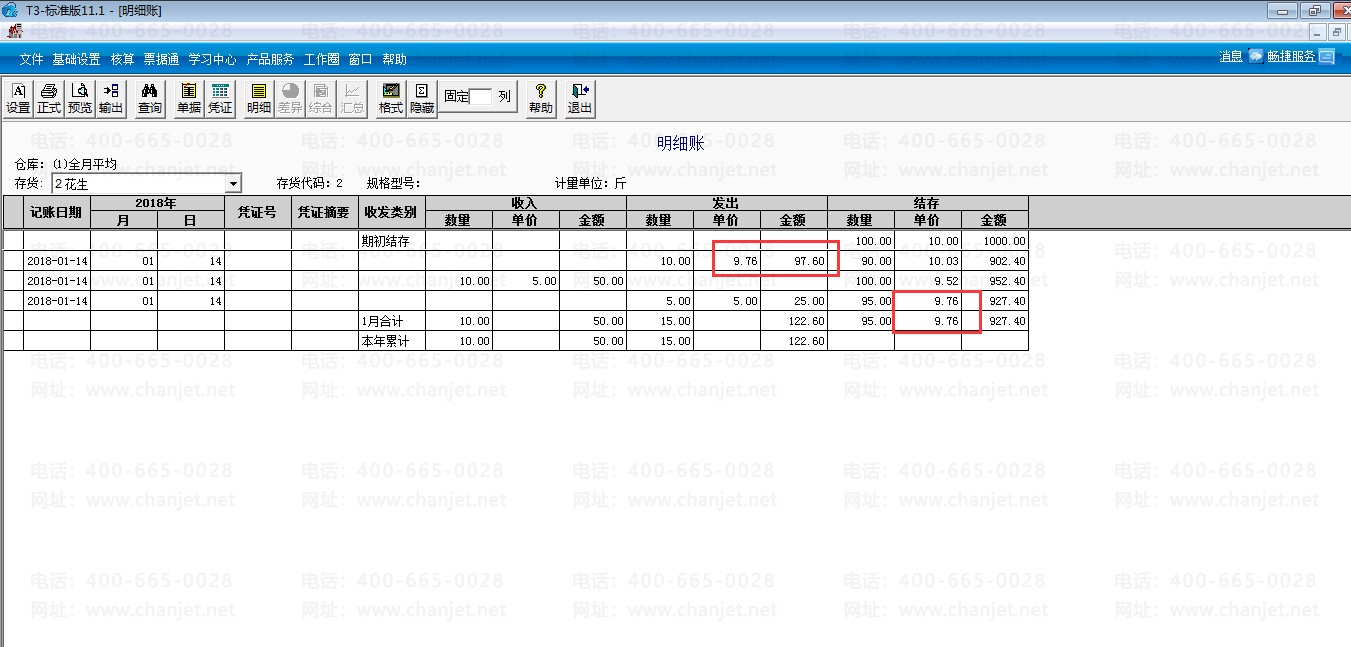The width and height of the screenshot is (1351, 647).
Task: Click the 消息 link
Action: (1231, 57)
